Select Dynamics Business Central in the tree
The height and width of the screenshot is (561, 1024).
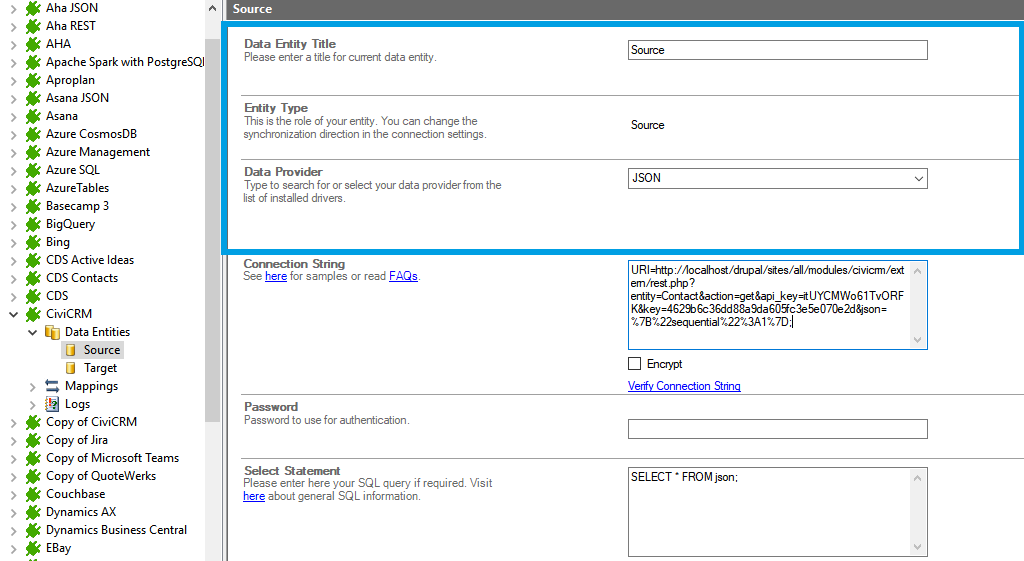(x=116, y=530)
